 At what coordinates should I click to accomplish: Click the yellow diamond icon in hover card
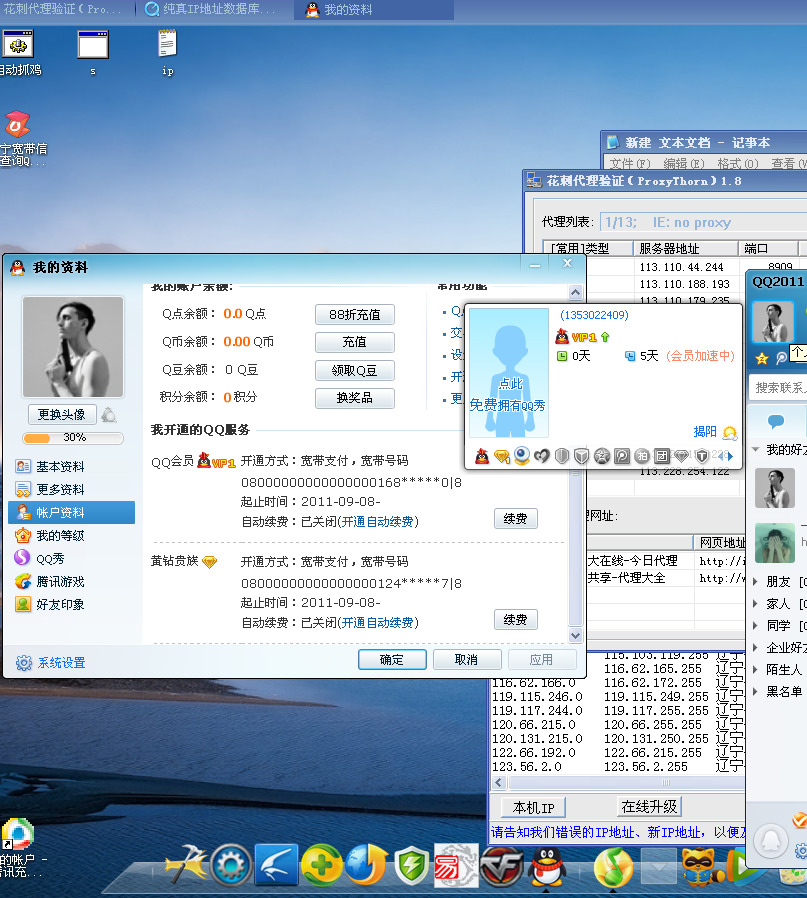[502, 456]
